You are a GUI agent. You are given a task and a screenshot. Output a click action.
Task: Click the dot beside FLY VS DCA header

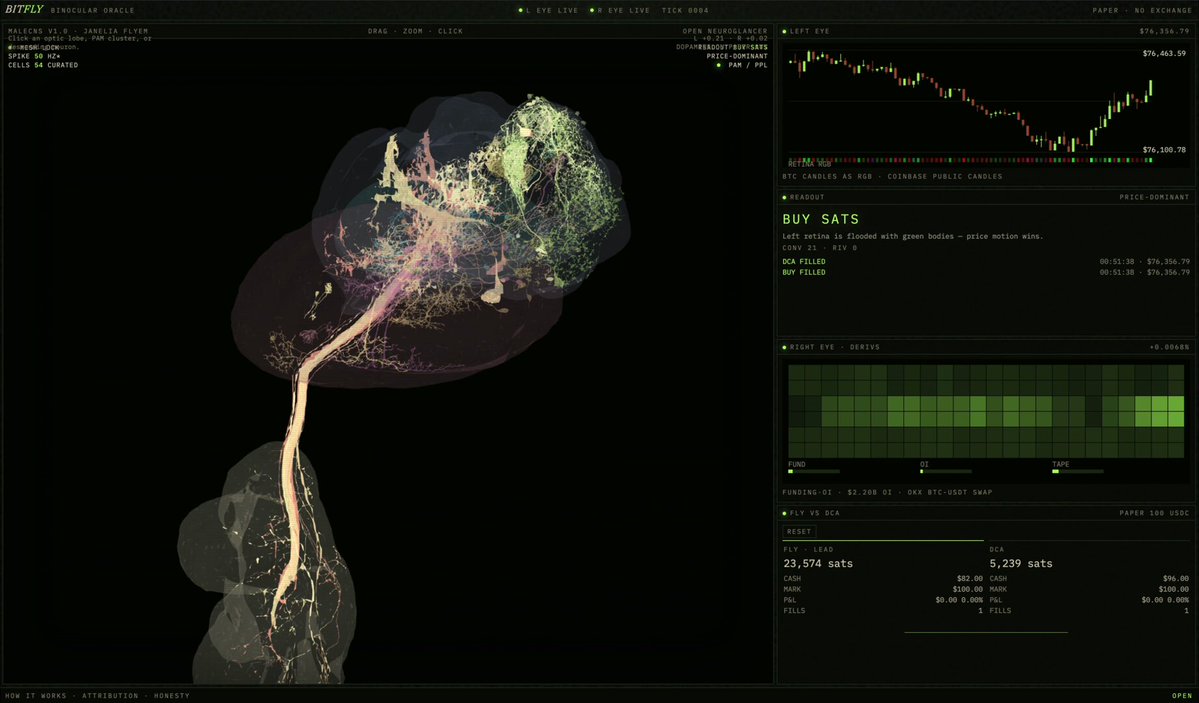pyautogui.click(x=785, y=513)
